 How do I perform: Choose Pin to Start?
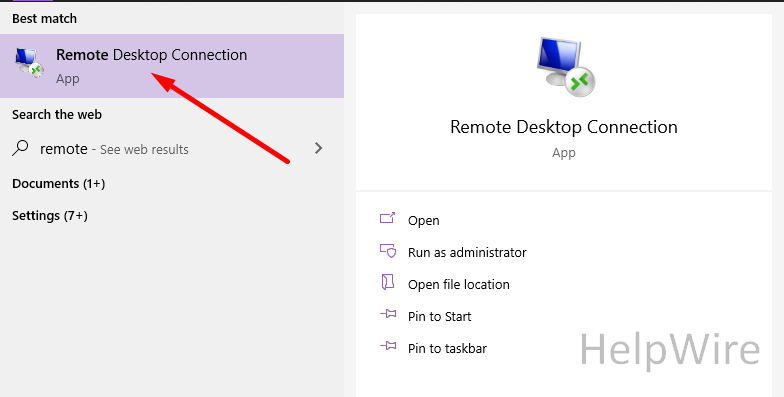(x=440, y=316)
